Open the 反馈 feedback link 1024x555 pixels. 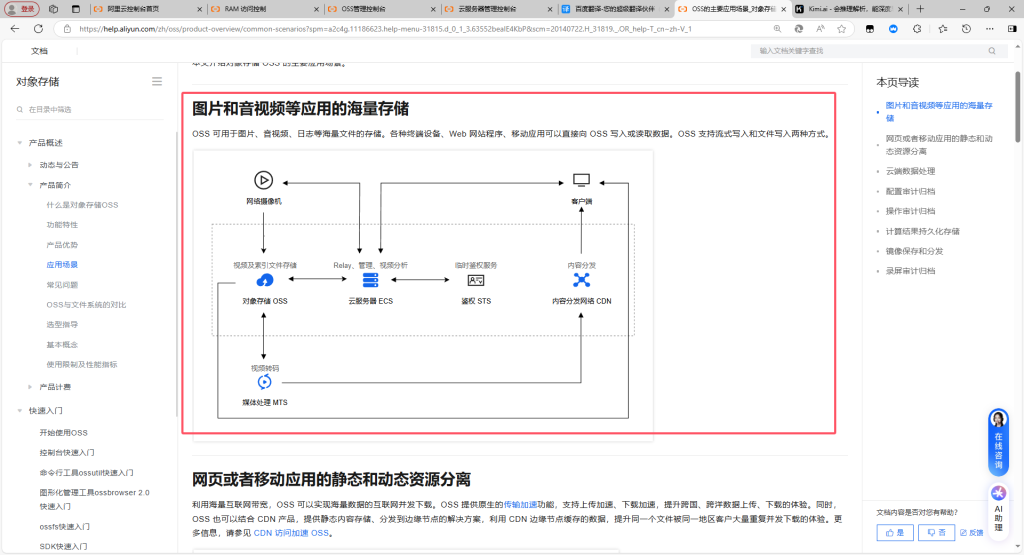(970, 533)
